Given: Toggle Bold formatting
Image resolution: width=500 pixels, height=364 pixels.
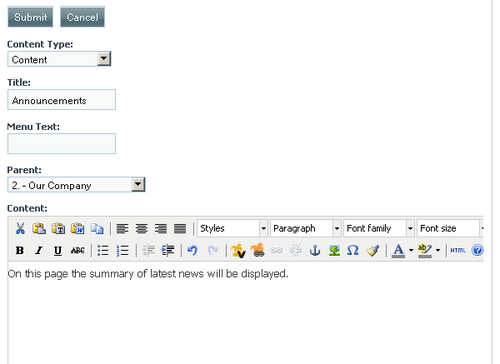Looking at the screenshot, I should tap(20, 250).
